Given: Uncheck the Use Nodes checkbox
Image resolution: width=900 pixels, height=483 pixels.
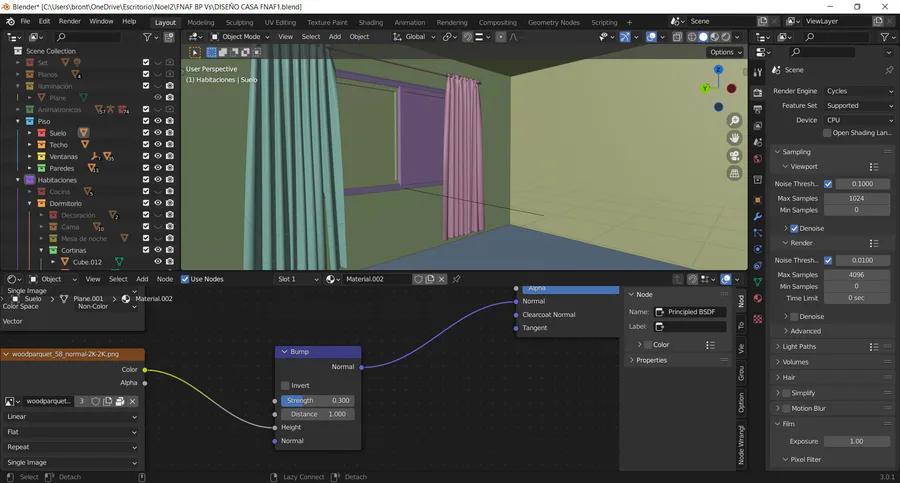Looking at the screenshot, I should pos(186,279).
